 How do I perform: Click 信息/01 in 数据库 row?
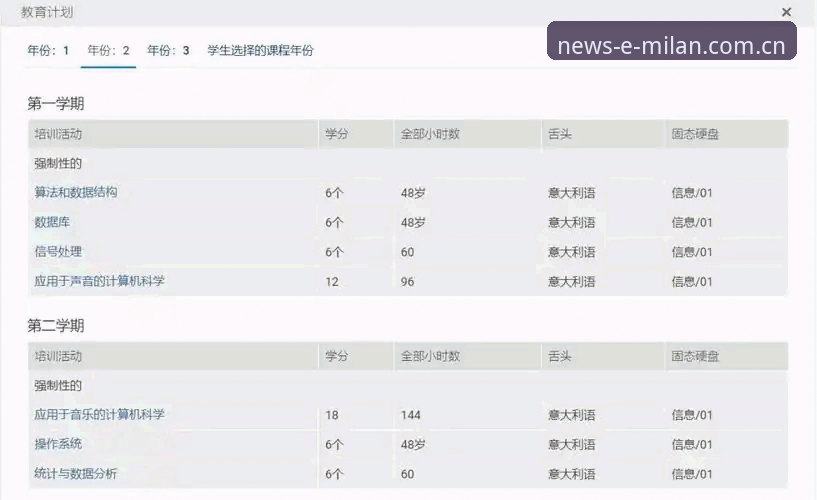coord(692,222)
